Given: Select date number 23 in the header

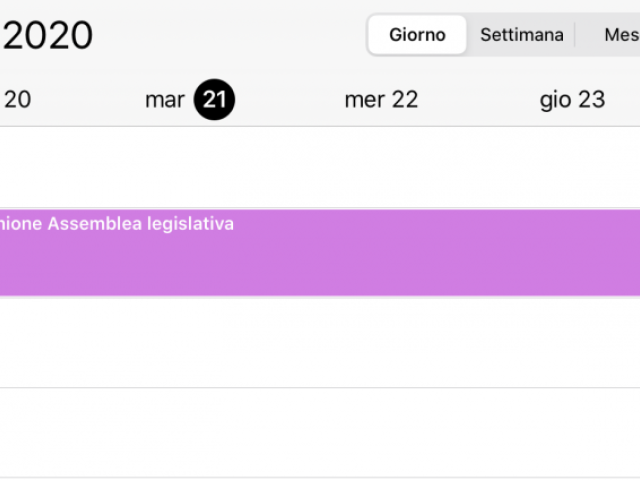Looking at the screenshot, I should (590, 100).
